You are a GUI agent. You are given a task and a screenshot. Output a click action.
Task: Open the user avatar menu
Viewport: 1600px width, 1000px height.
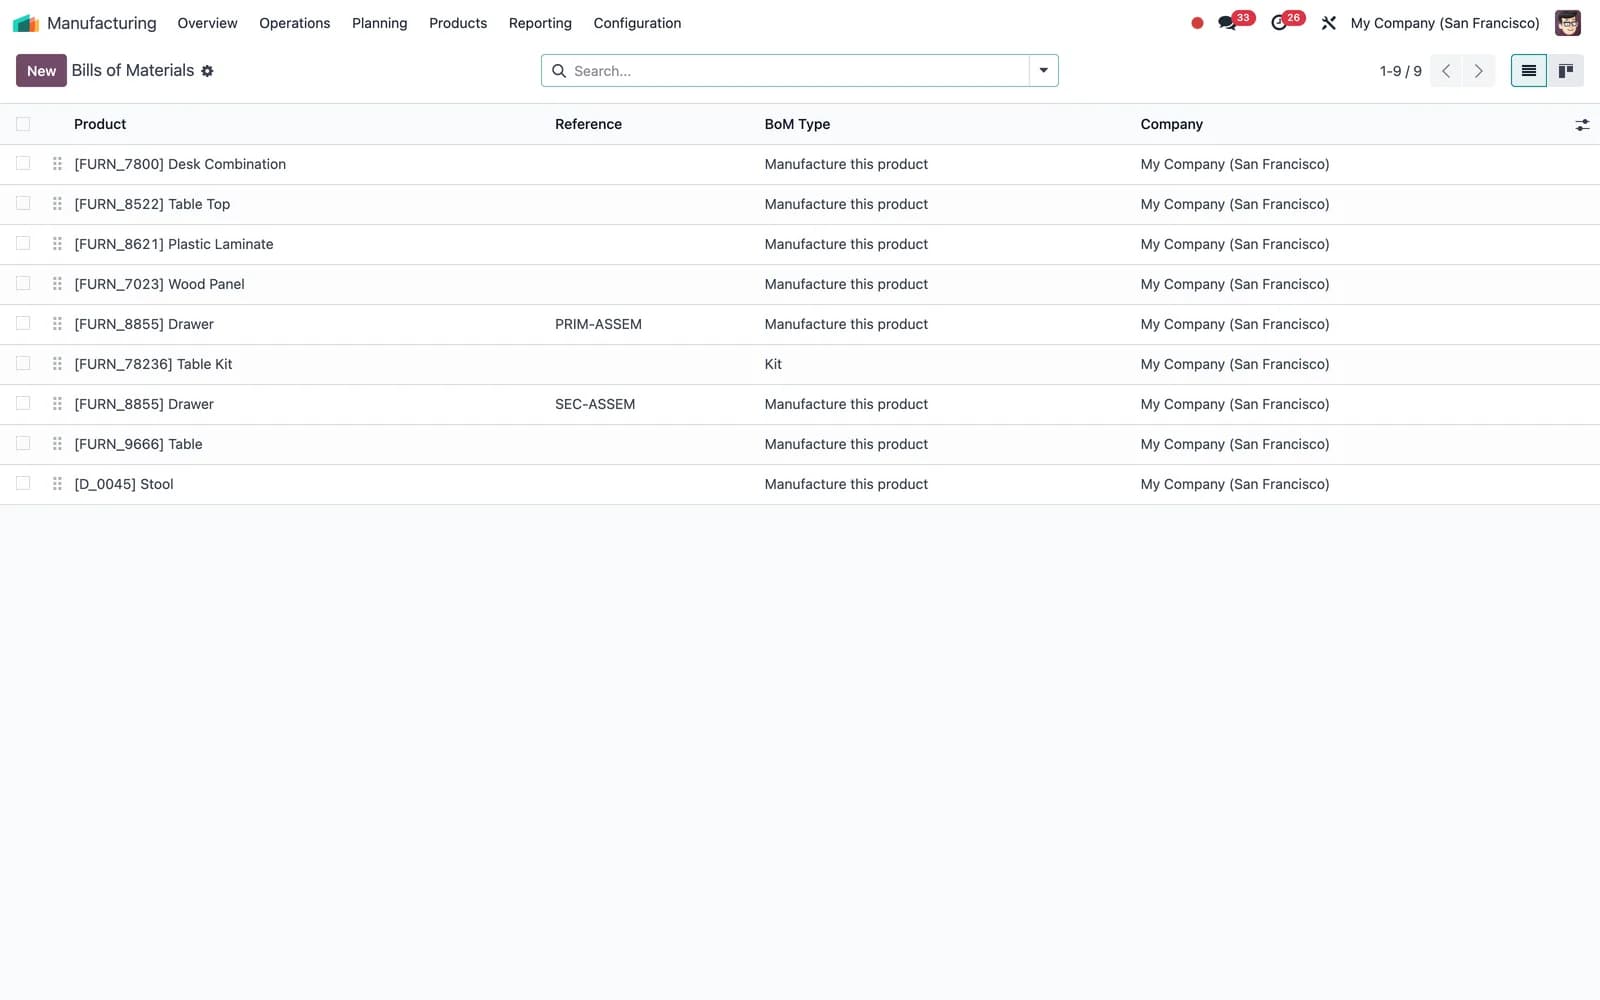click(x=1568, y=23)
